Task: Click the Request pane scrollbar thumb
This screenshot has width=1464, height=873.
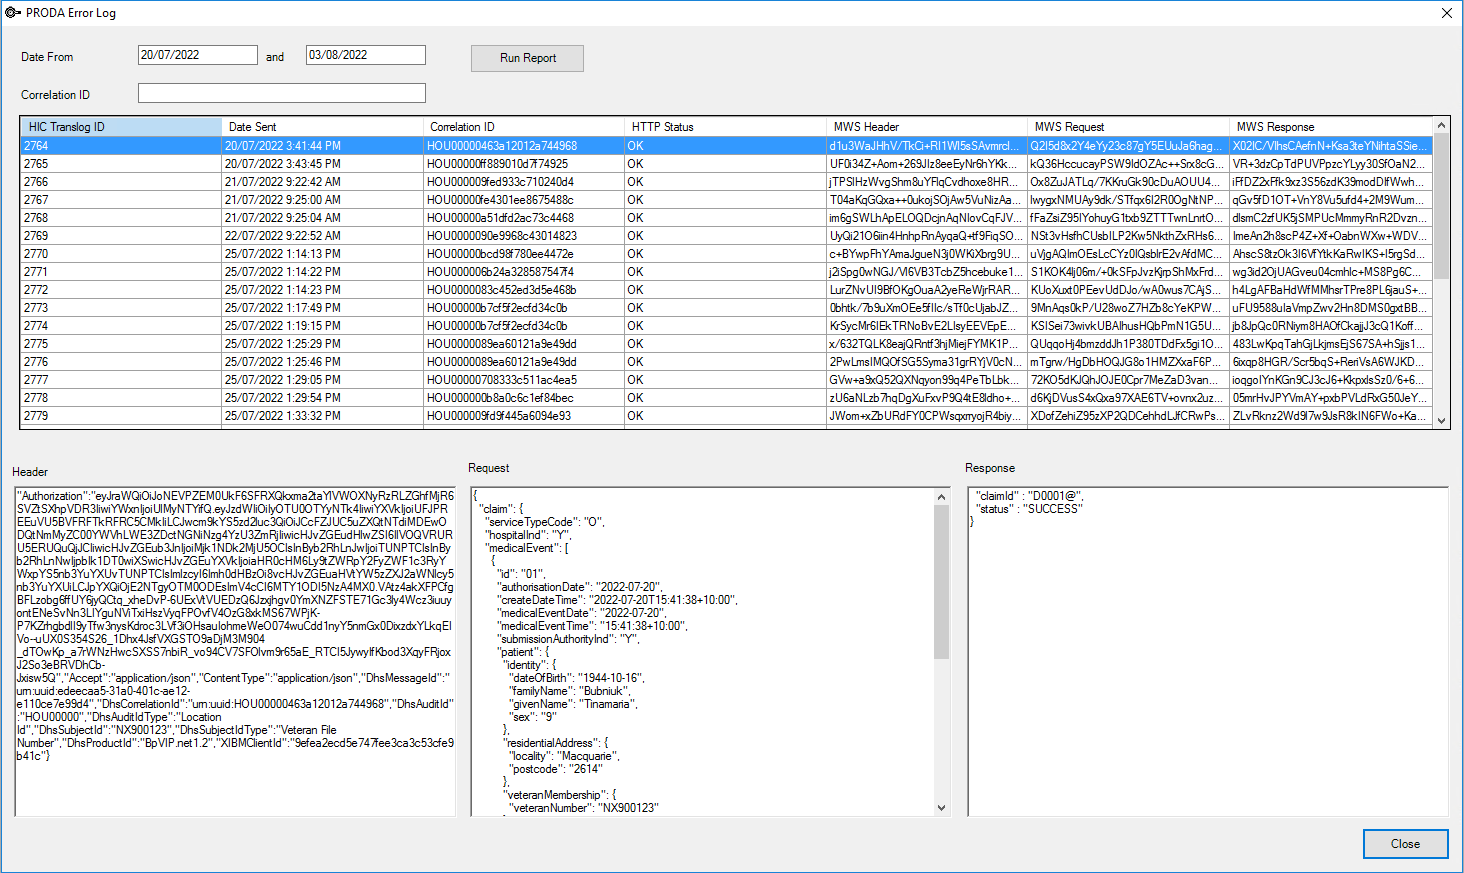Action: (941, 582)
